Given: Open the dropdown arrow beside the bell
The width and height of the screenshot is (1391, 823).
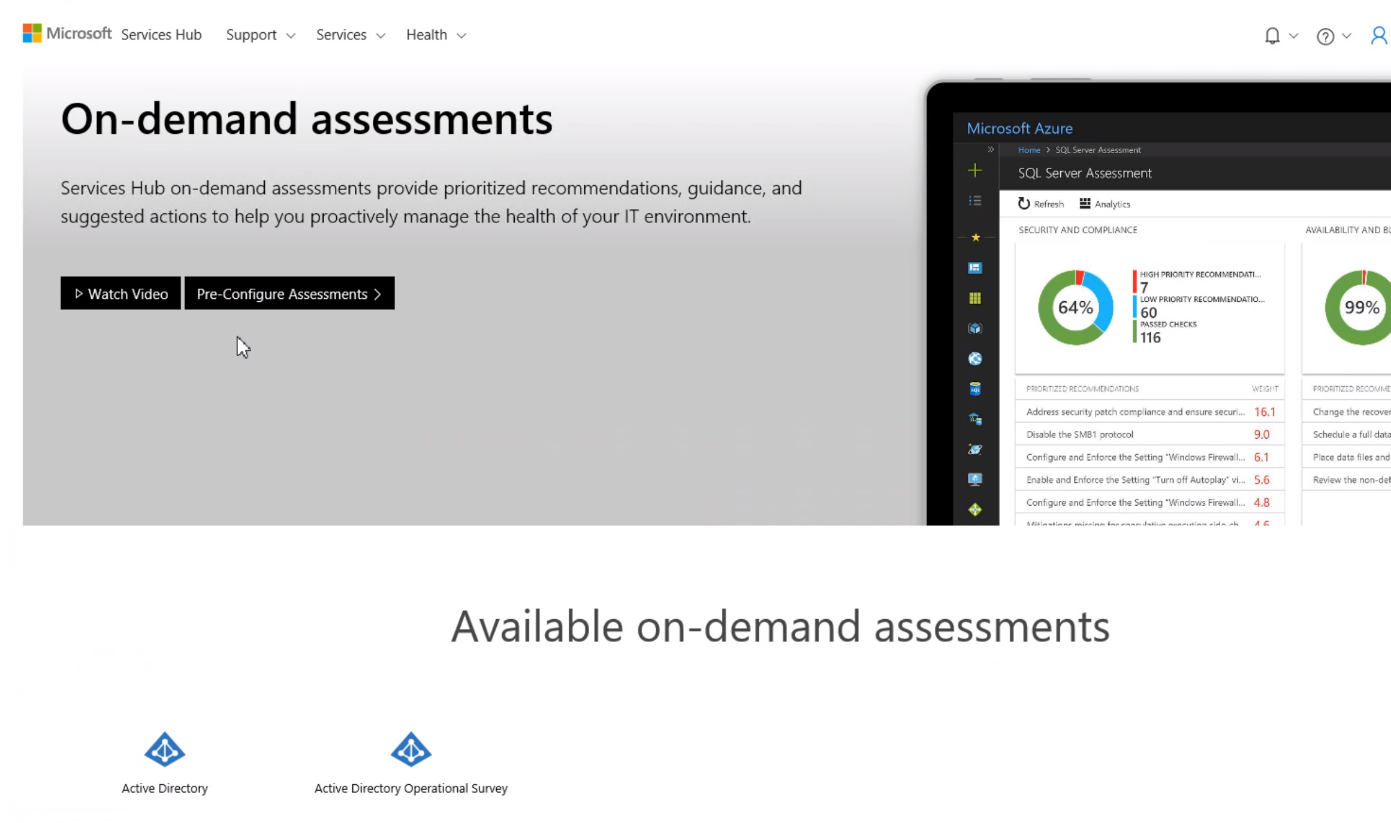Looking at the screenshot, I should (1293, 36).
